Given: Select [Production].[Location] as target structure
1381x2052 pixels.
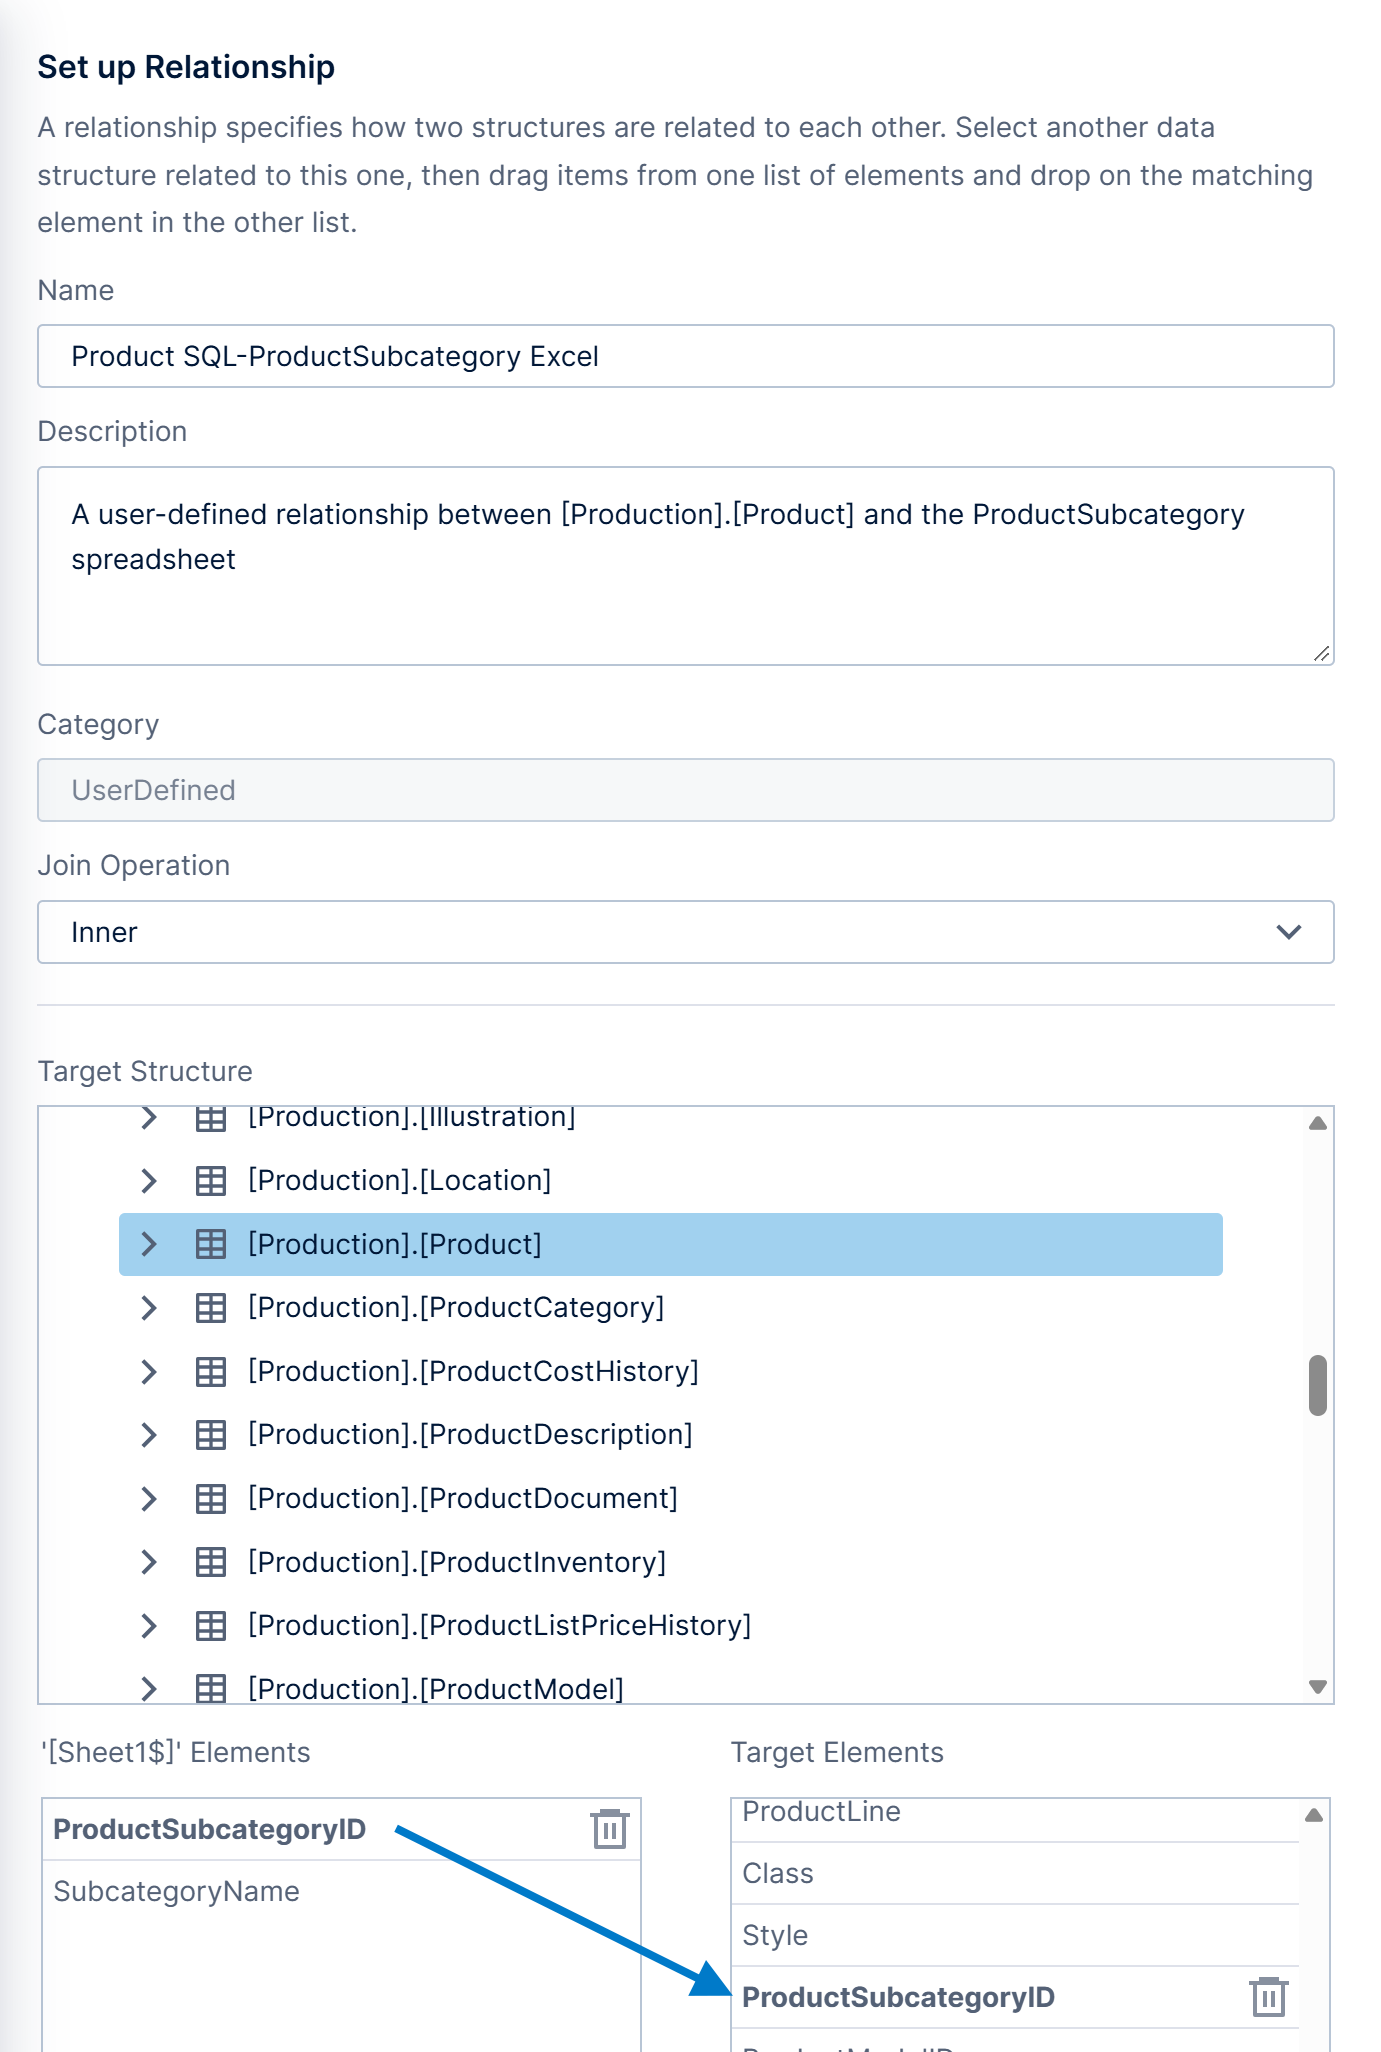Looking at the screenshot, I should click(x=400, y=1181).
